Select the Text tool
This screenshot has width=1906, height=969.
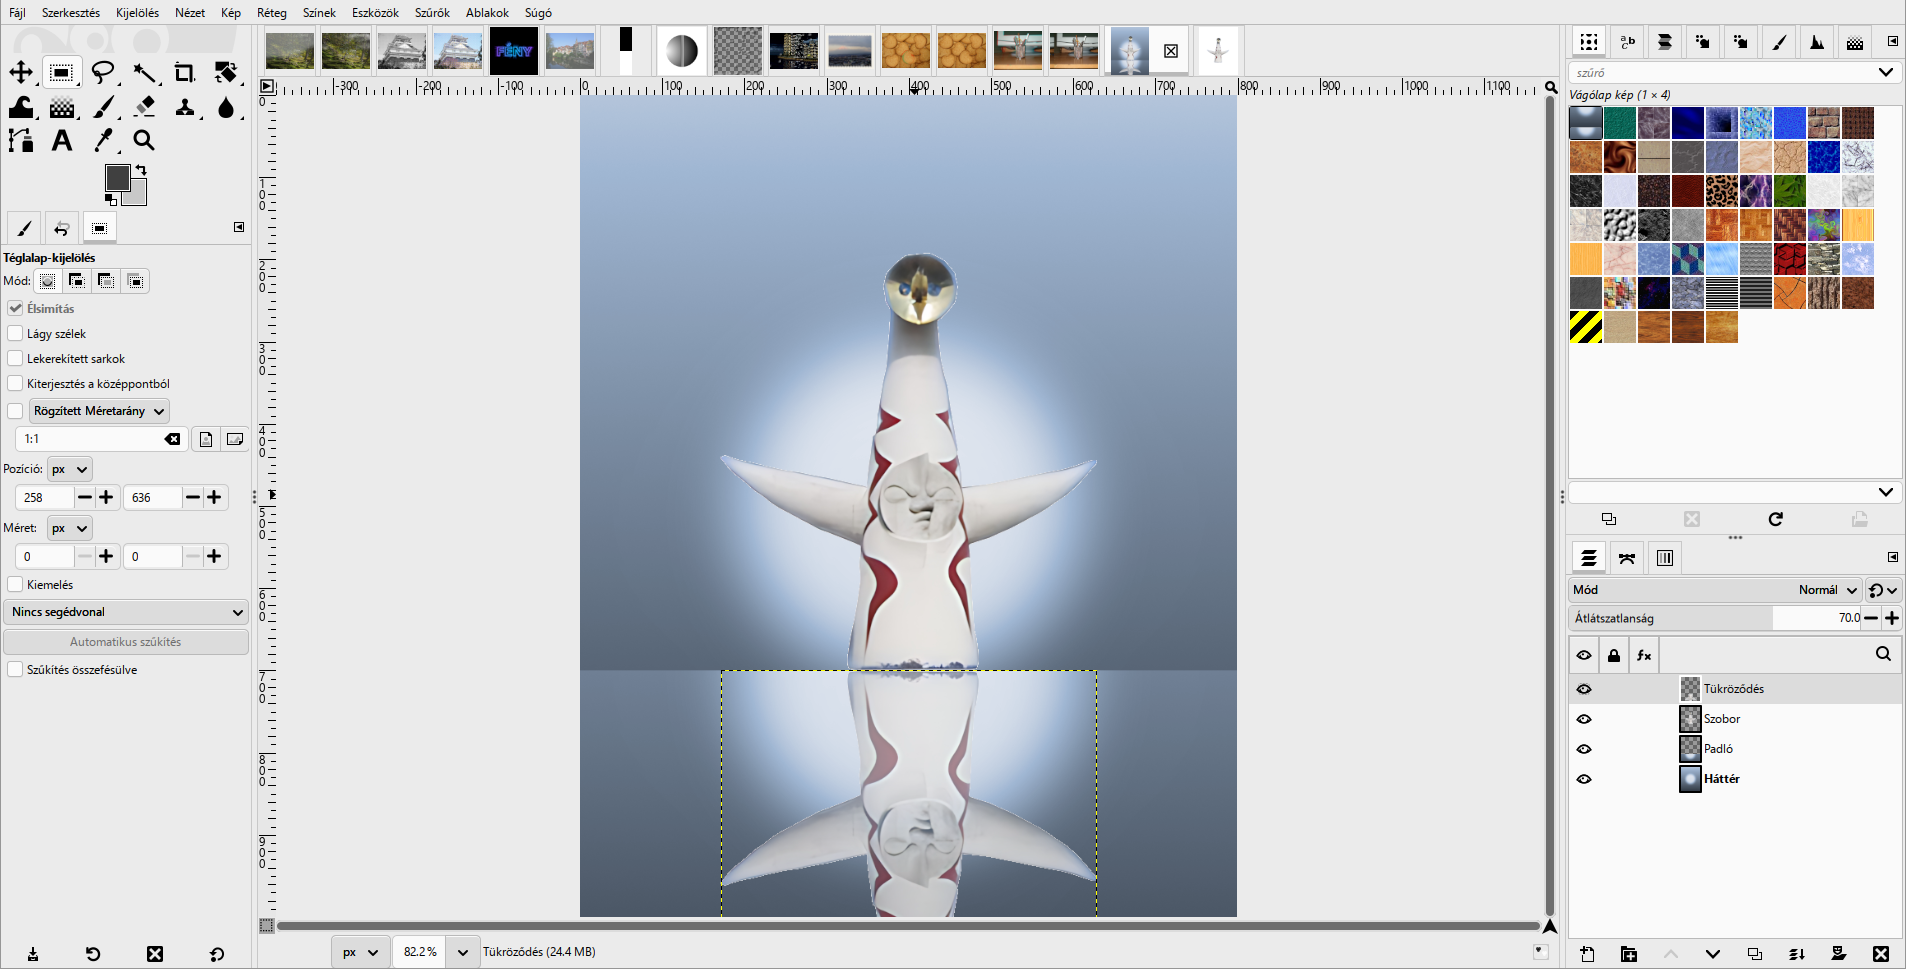[62, 141]
